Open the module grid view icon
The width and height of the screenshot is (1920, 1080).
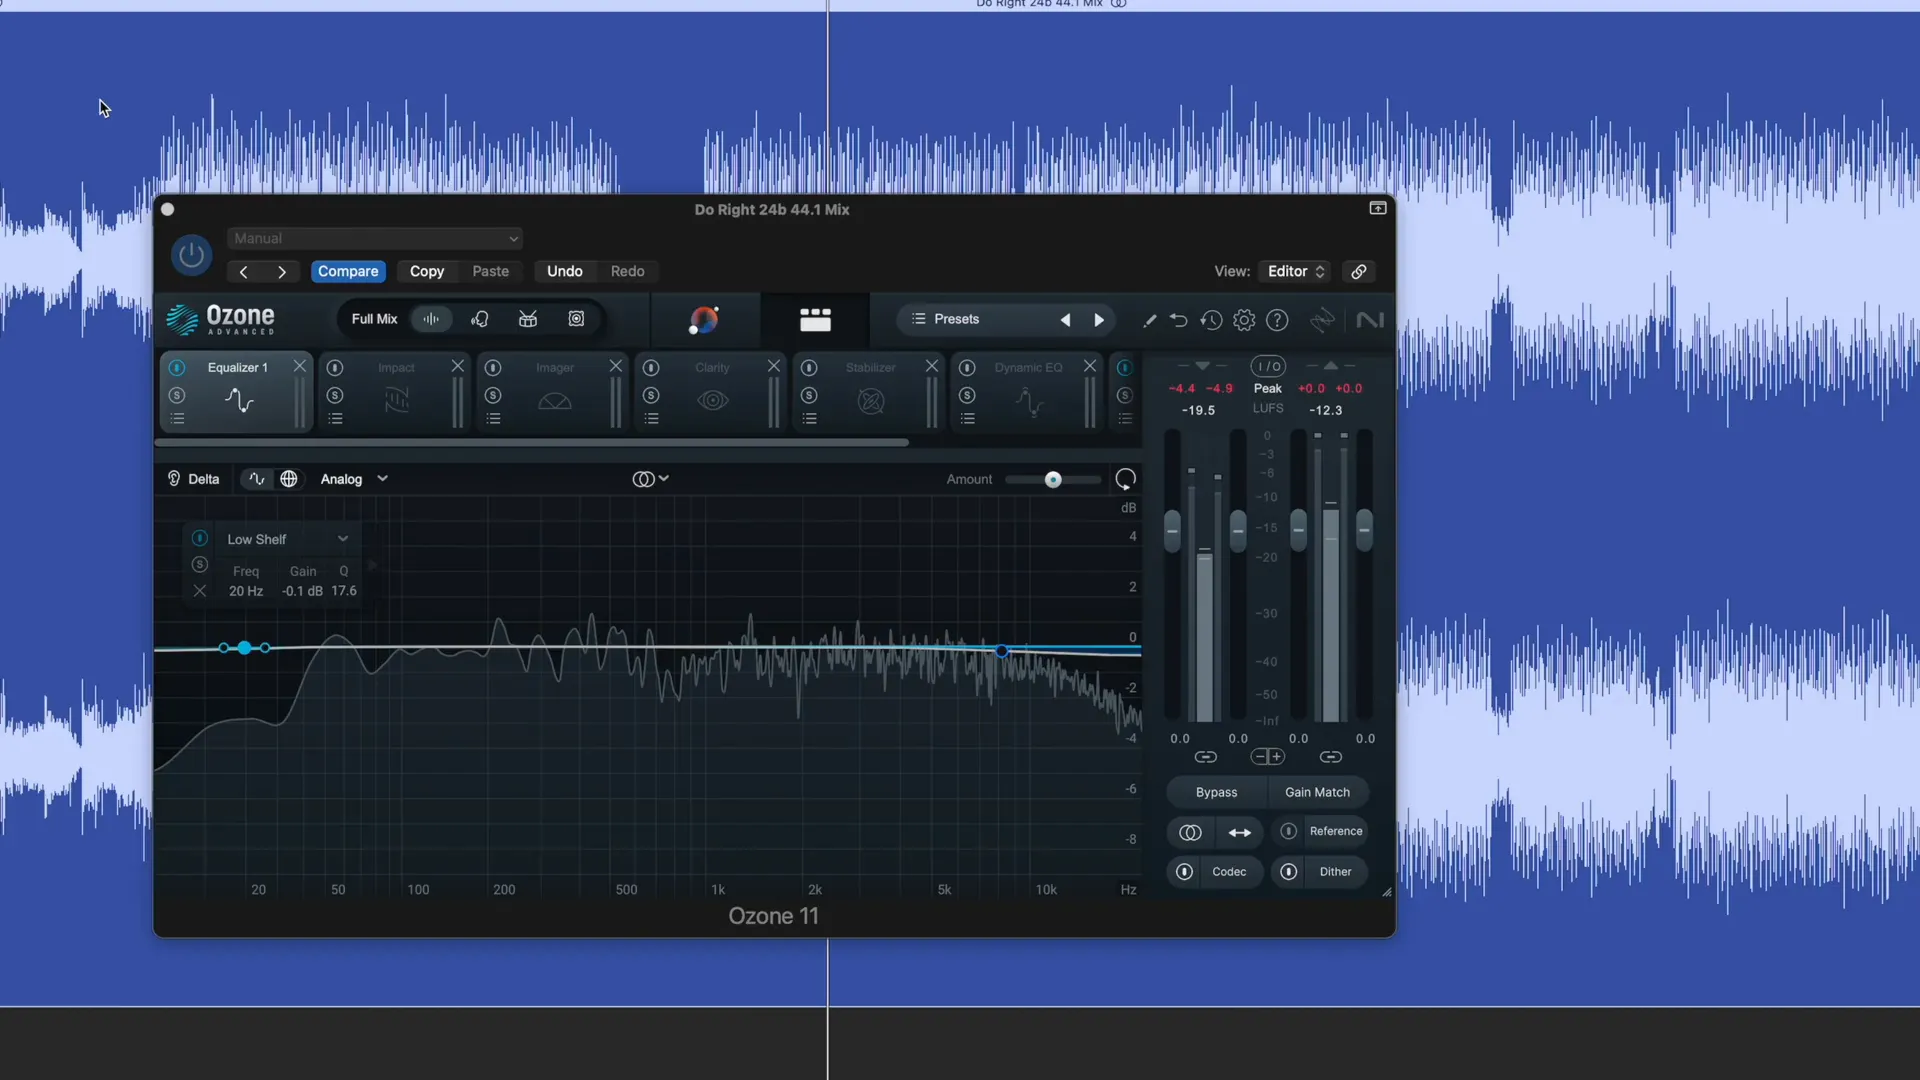(x=815, y=320)
